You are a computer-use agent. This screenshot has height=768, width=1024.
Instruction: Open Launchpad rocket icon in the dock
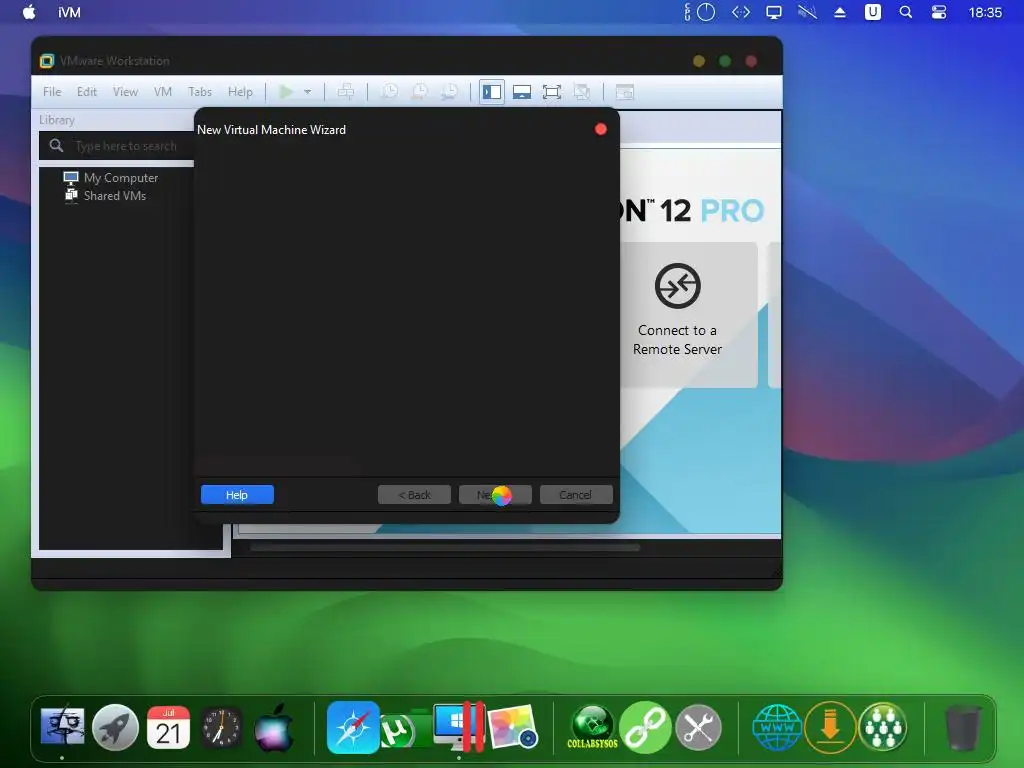point(116,727)
